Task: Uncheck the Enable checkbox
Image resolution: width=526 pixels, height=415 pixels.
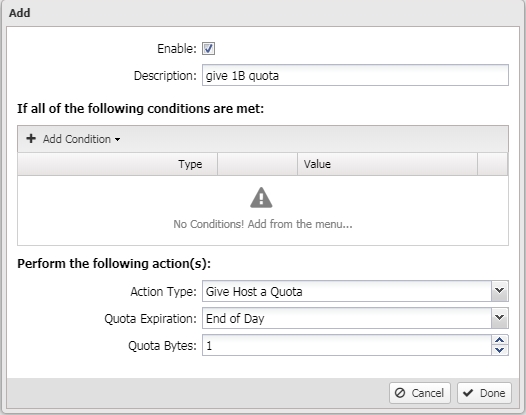Action: coord(208,49)
